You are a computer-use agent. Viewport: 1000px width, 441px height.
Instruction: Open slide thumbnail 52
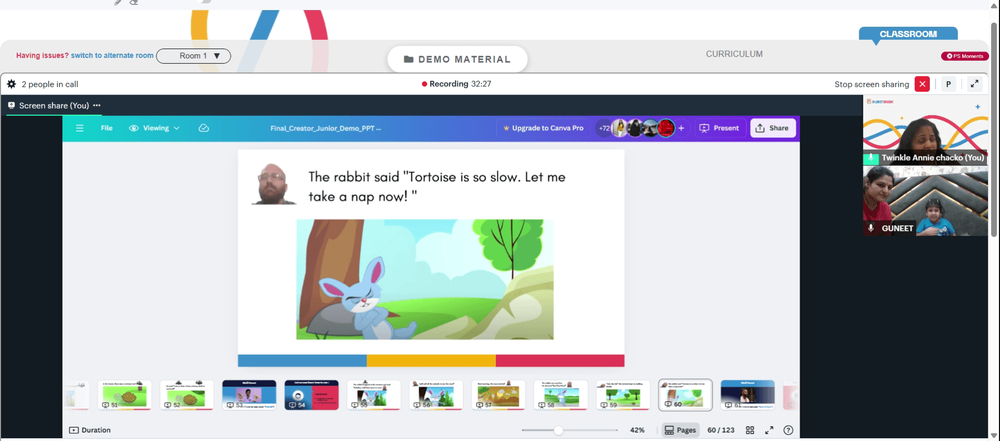[x=187, y=395]
